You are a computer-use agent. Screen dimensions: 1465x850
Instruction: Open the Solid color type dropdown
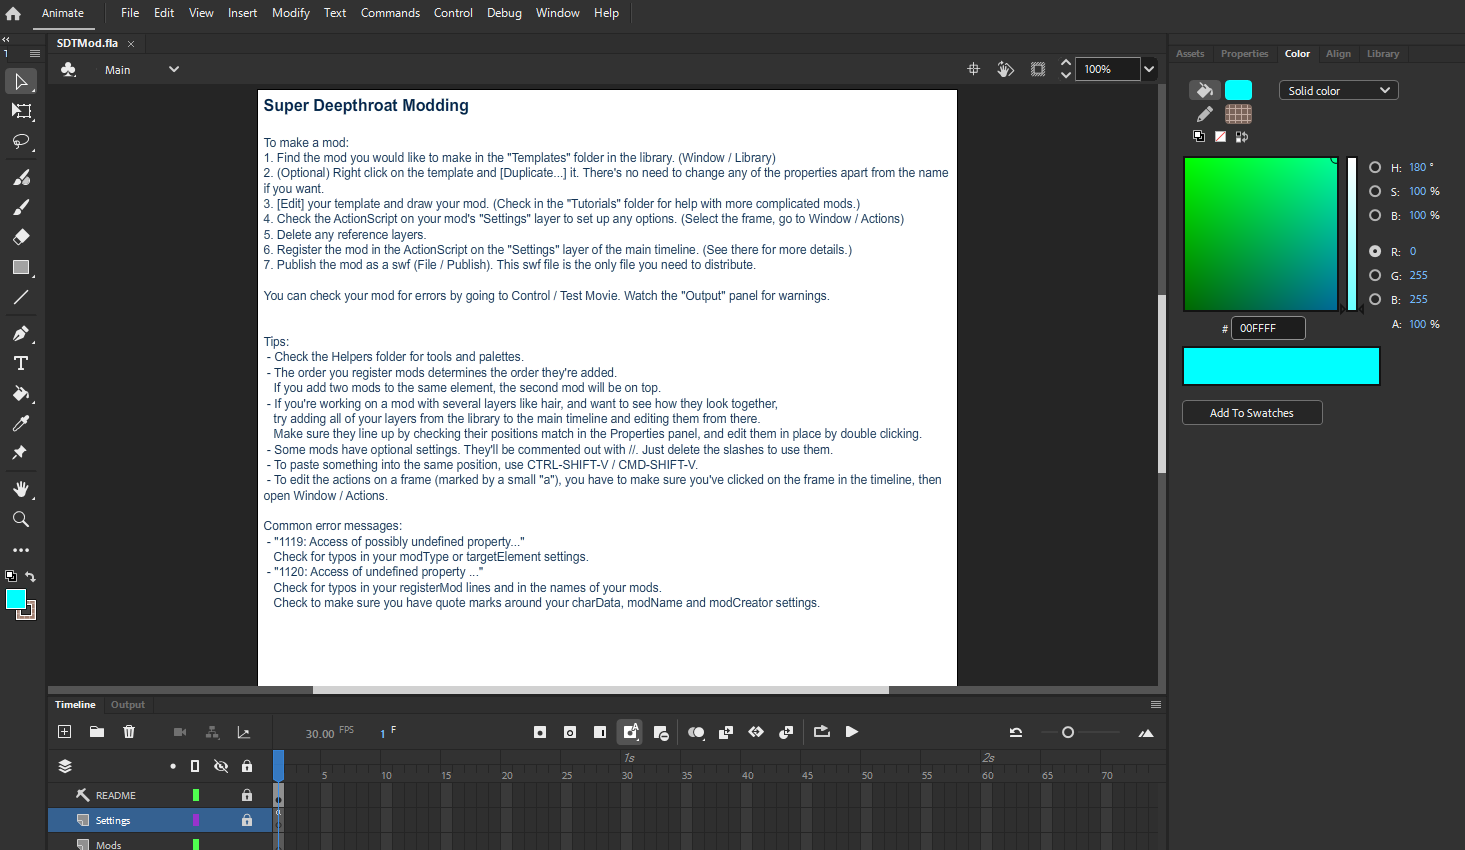pos(1338,91)
